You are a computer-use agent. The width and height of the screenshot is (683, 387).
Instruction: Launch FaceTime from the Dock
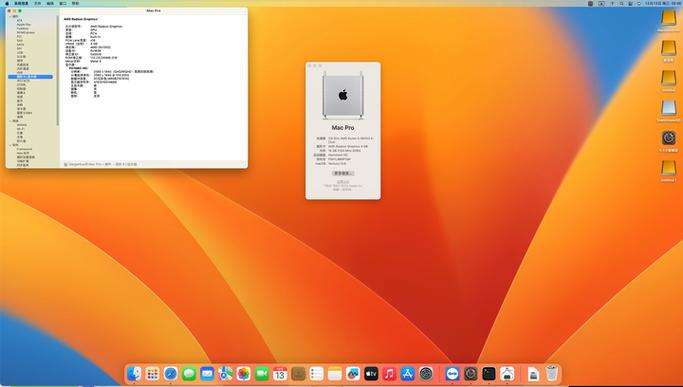pyautogui.click(x=262, y=373)
